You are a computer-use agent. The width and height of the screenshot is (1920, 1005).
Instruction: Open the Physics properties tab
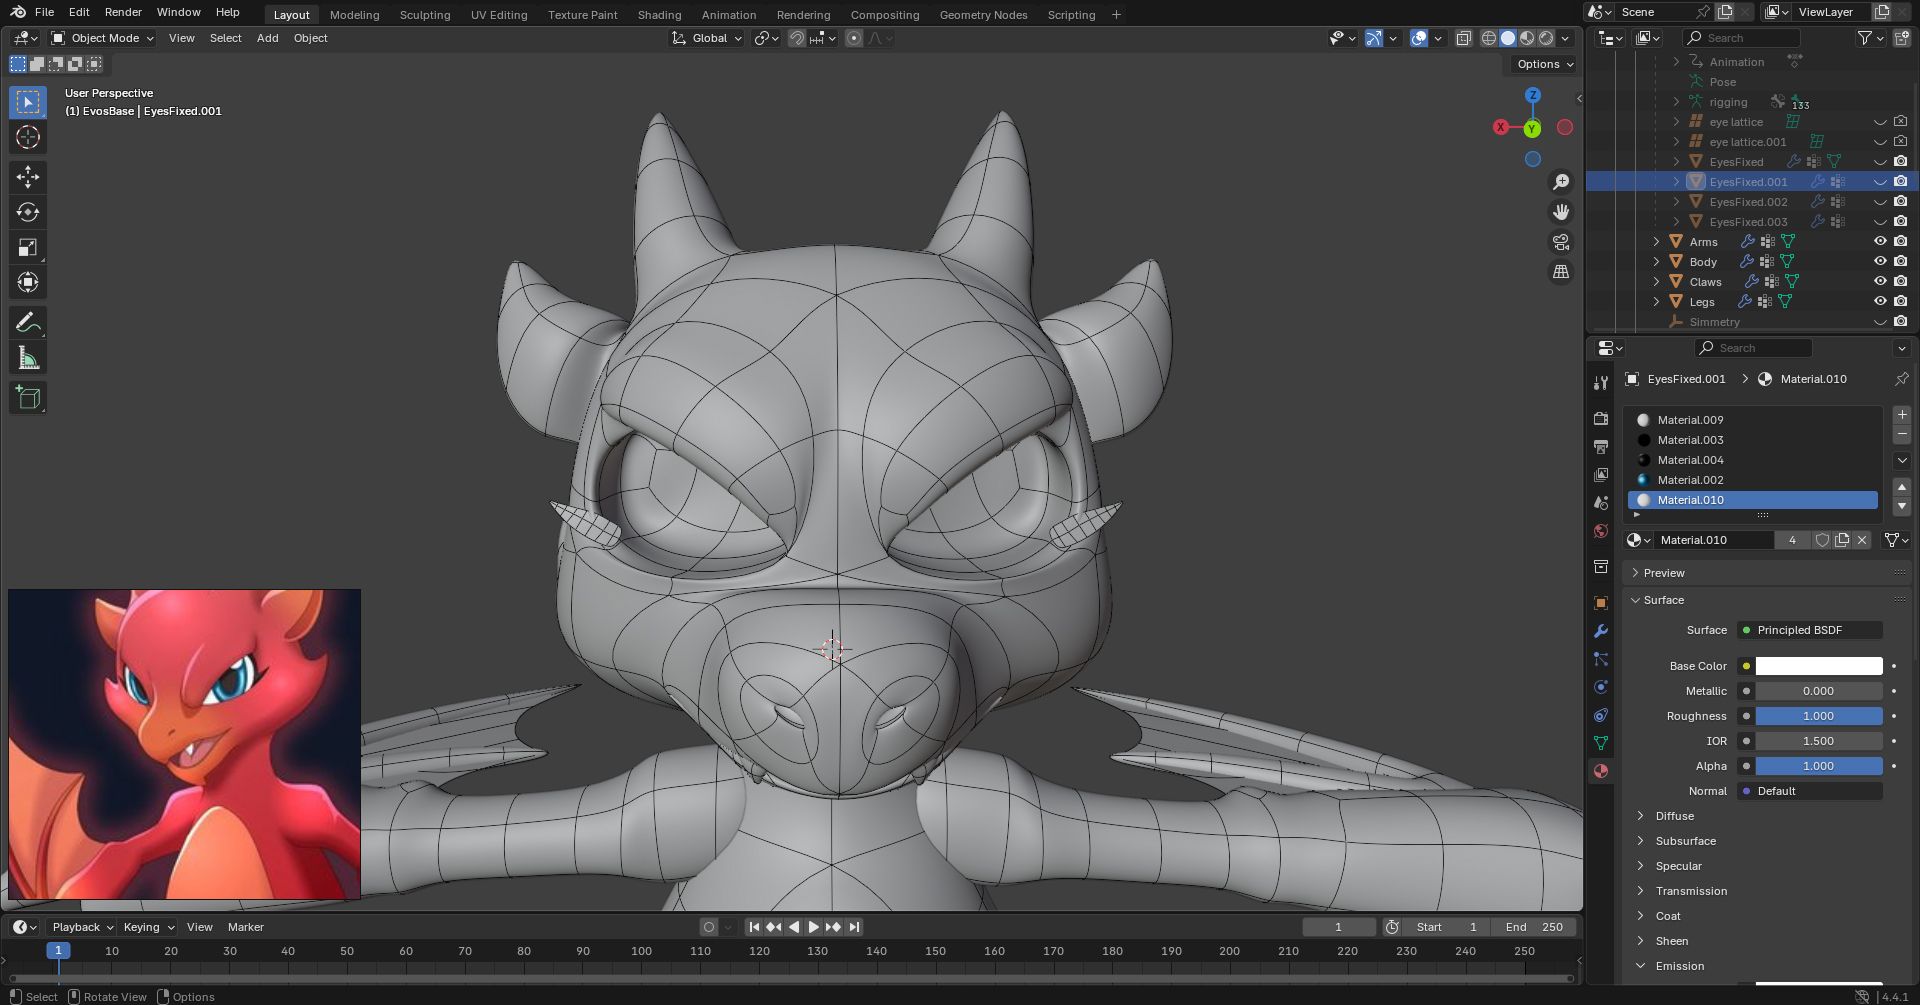[x=1601, y=686]
